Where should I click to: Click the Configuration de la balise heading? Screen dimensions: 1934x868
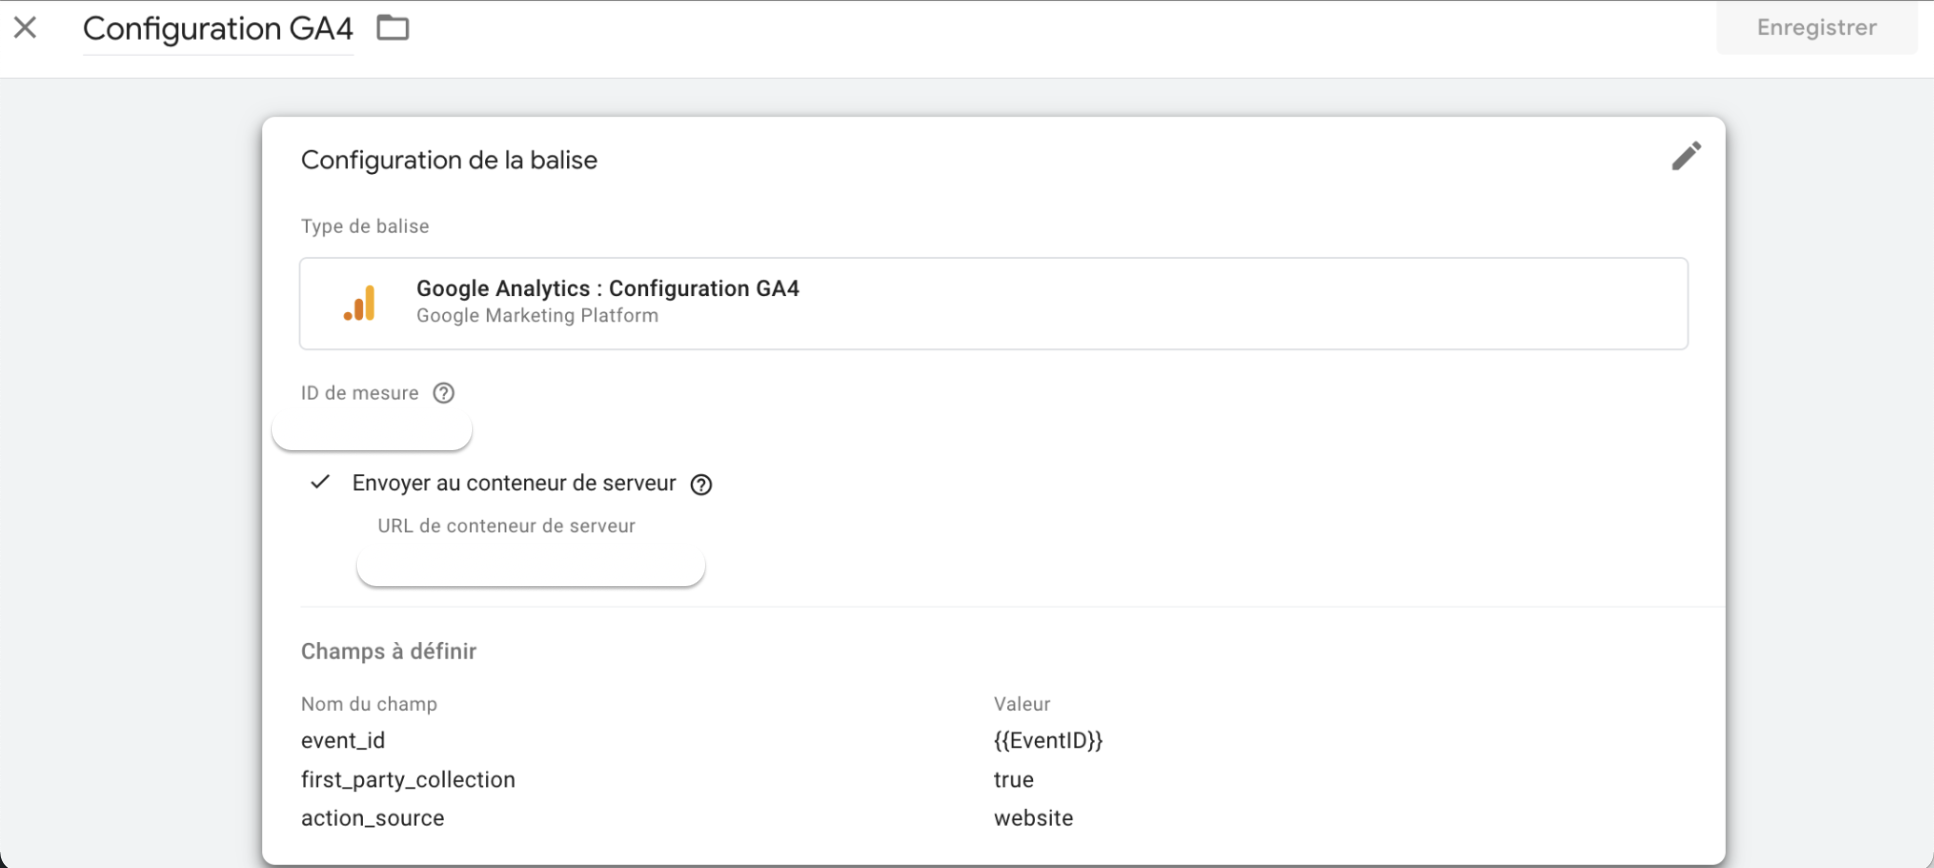point(449,160)
